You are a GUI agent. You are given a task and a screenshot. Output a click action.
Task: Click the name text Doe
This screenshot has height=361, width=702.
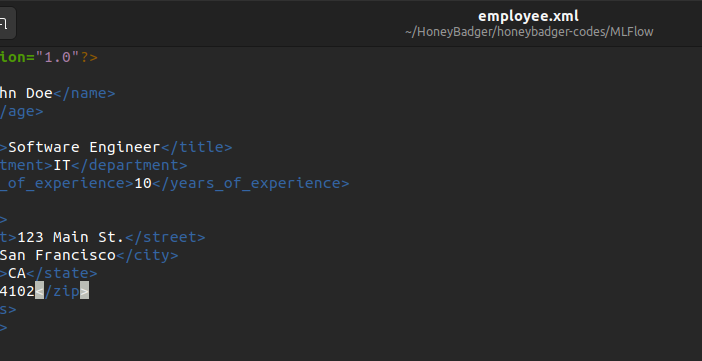[39, 93]
